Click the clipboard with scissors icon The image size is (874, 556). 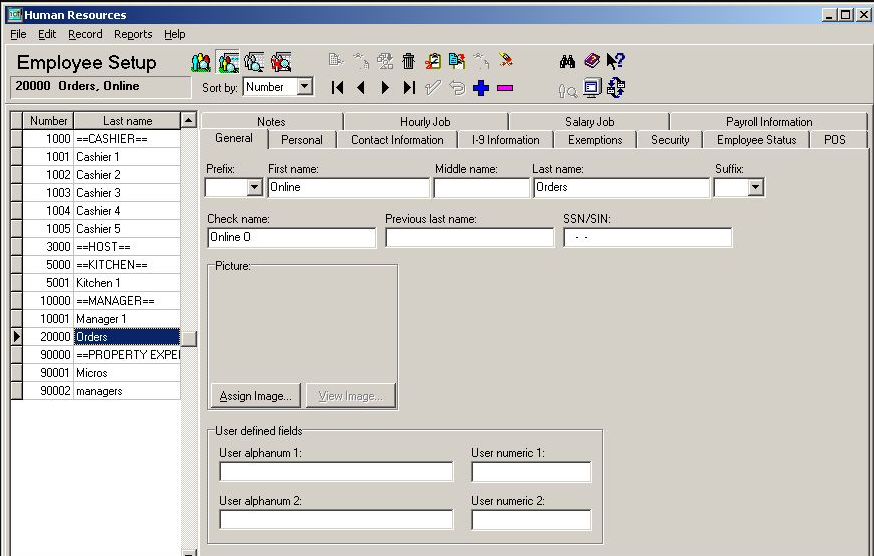pyautogui.click(x=433, y=61)
